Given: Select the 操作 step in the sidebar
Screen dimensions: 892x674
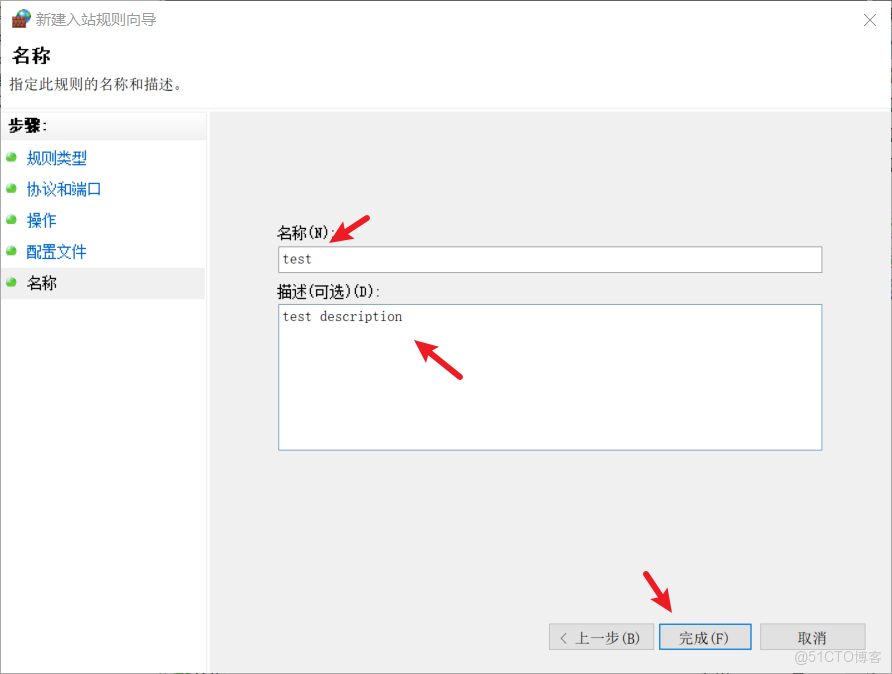Looking at the screenshot, I should [x=41, y=220].
